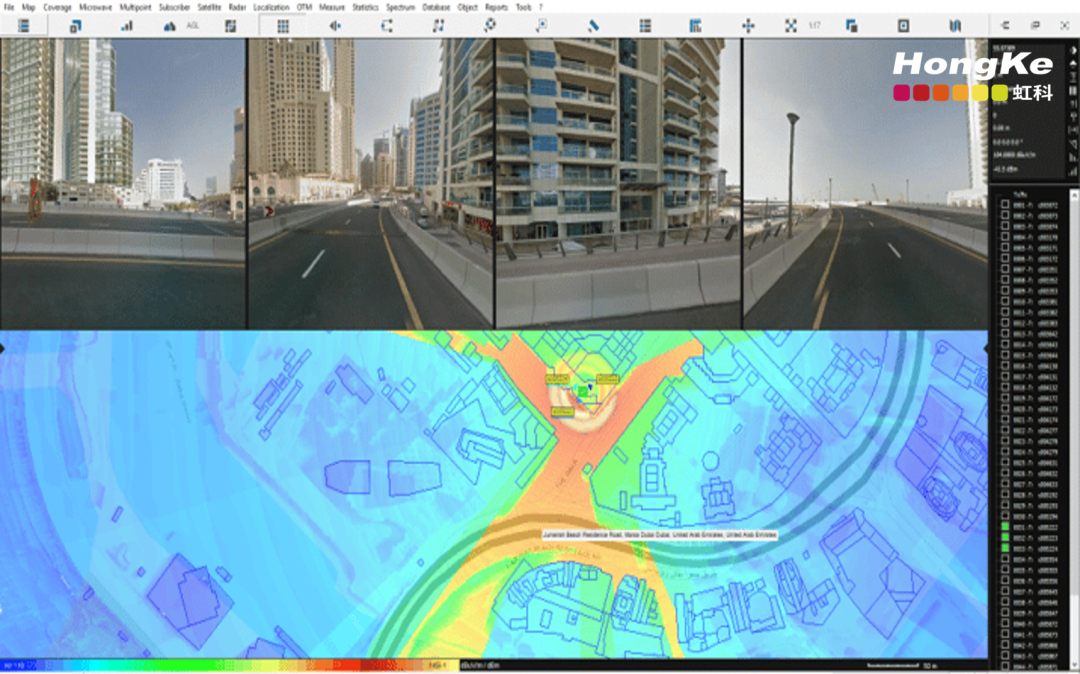Click the signal bars coverage icon
Image resolution: width=1080 pixels, height=674 pixels.
[127, 25]
